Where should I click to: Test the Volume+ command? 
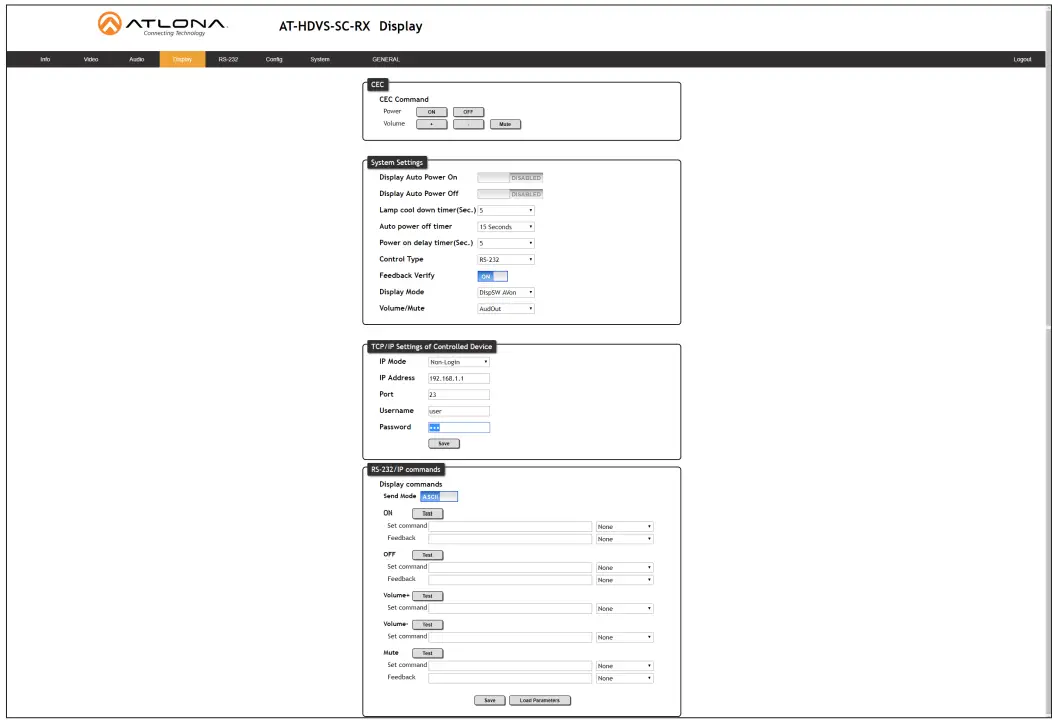coord(428,596)
